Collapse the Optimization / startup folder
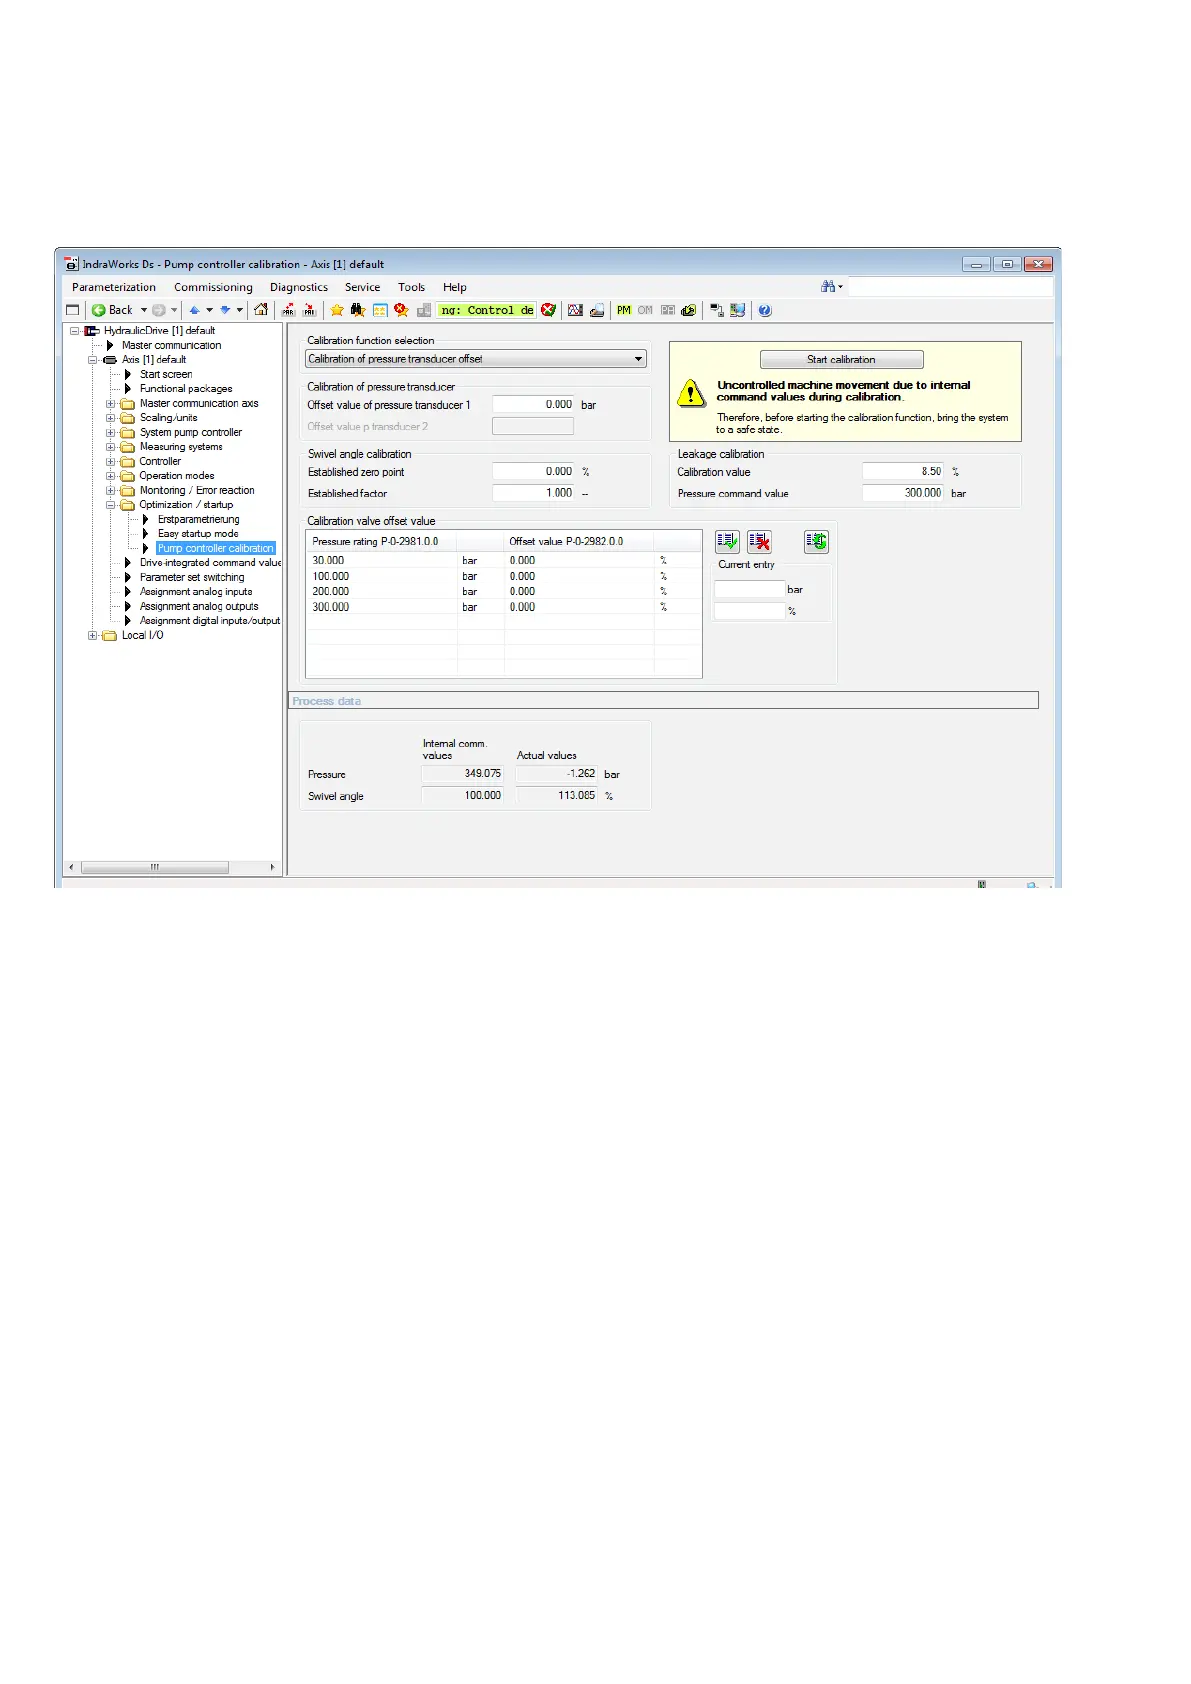 pyautogui.click(x=110, y=505)
